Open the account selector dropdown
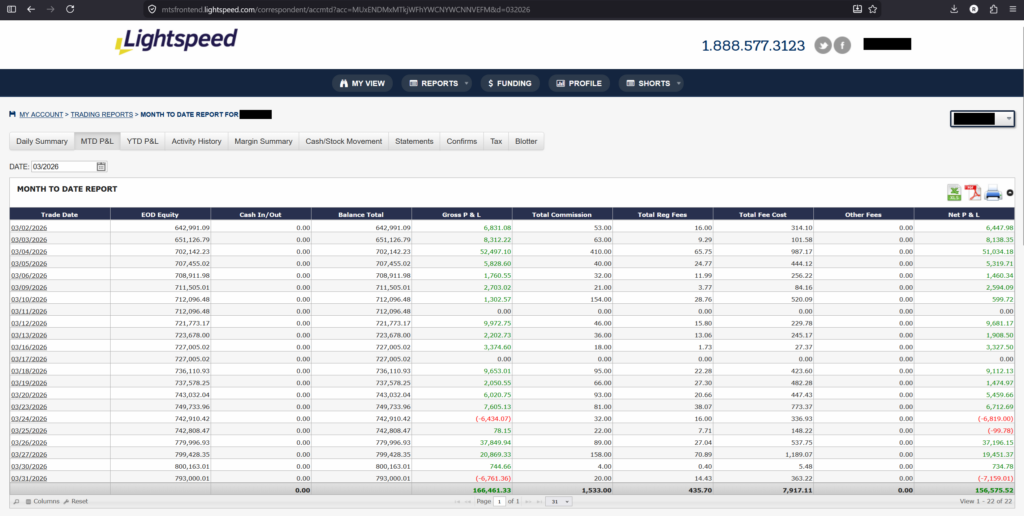This screenshot has height=516, width=1024. click(x=982, y=119)
